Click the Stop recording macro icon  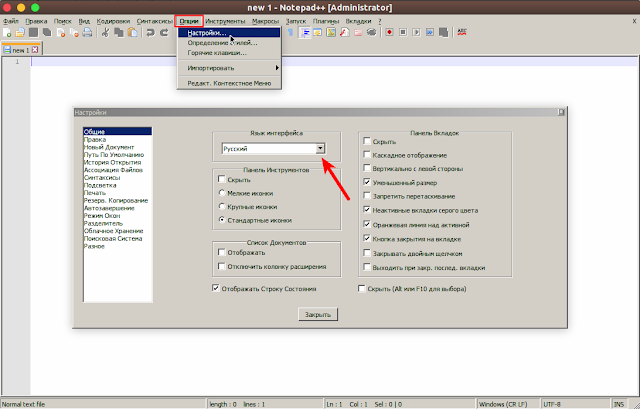click(x=403, y=32)
